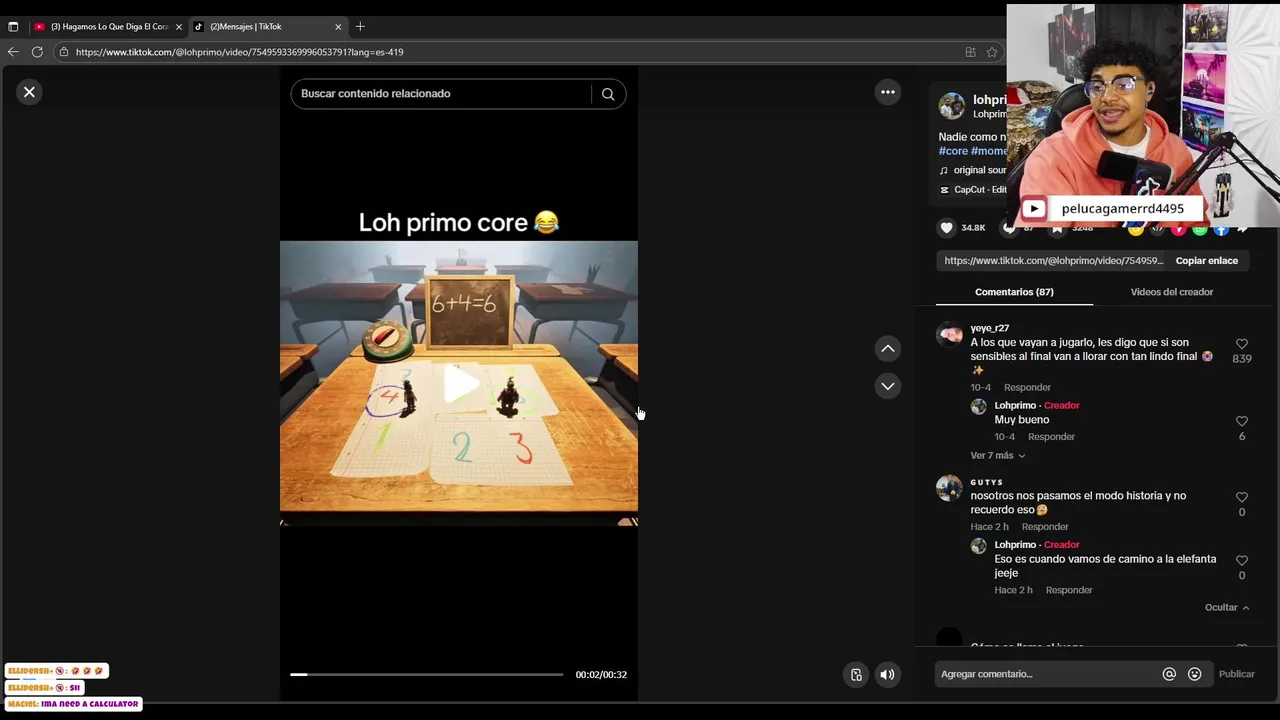
Task: Click the browser back arrow
Action: 13,52
